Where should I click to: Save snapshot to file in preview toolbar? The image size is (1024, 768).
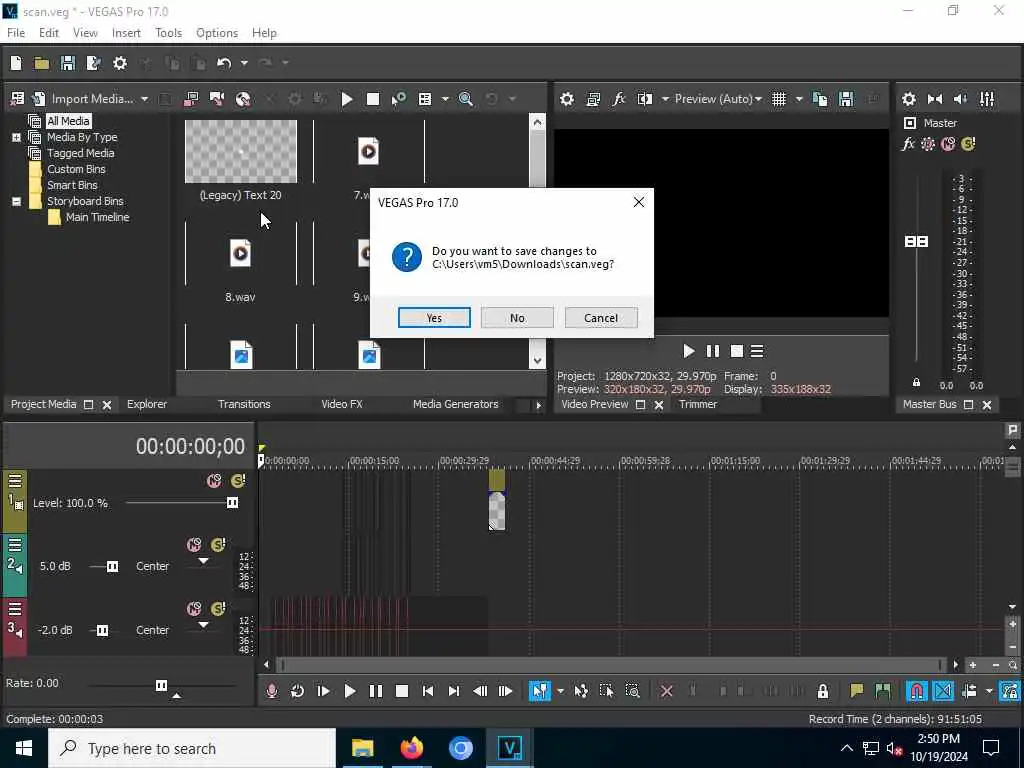click(846, 99)
